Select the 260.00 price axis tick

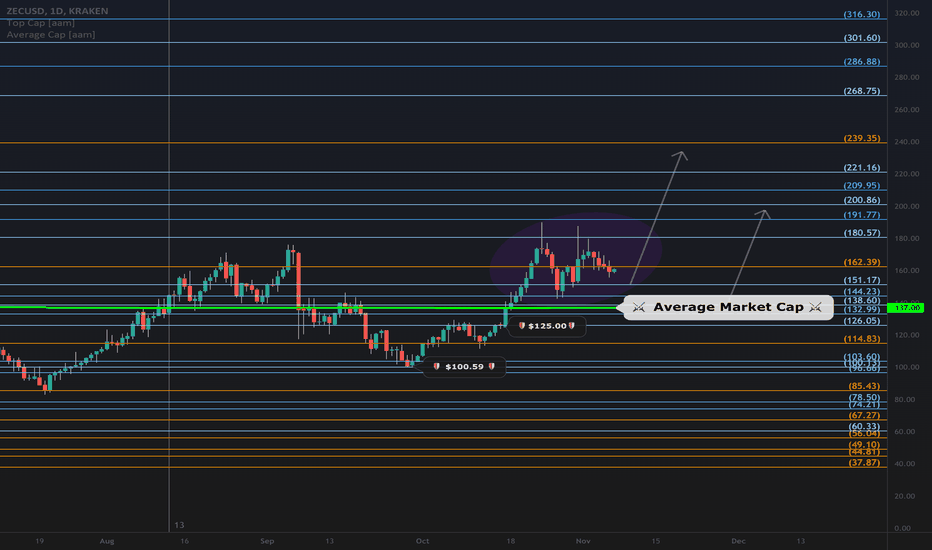click(x=906, y=110)
